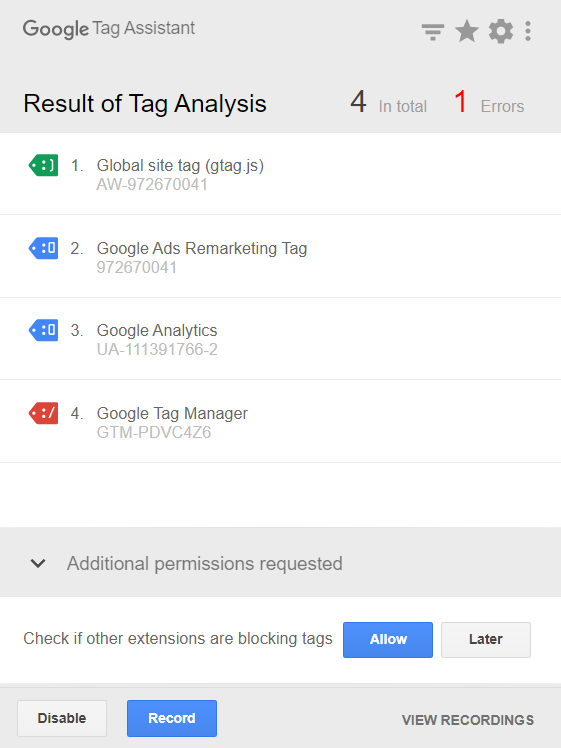Select Google Tag Manager GTM-PDVC4Z6 row
This screenshot has width=561, height=748.
point(280,422)
